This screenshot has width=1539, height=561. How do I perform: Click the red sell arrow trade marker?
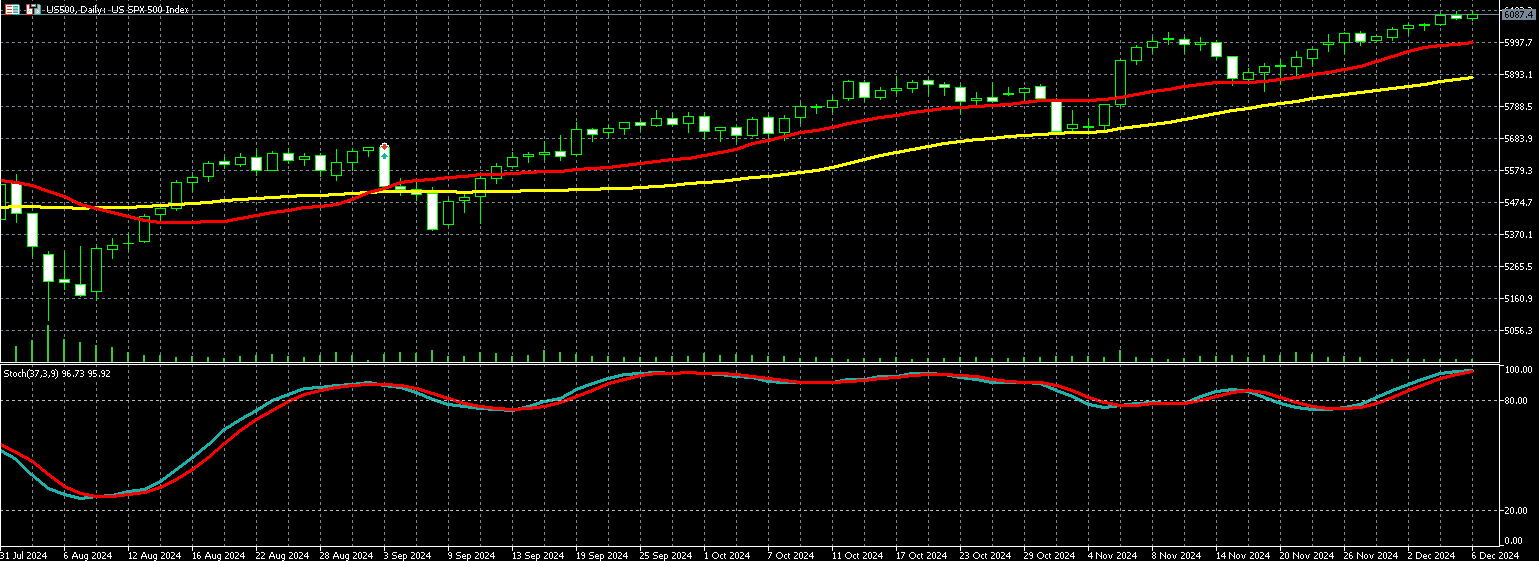point(385,147)
